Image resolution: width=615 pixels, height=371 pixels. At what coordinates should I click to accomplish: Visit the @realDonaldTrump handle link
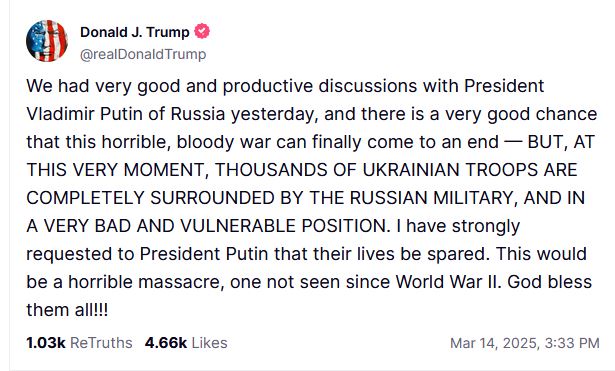pos(143,54)
